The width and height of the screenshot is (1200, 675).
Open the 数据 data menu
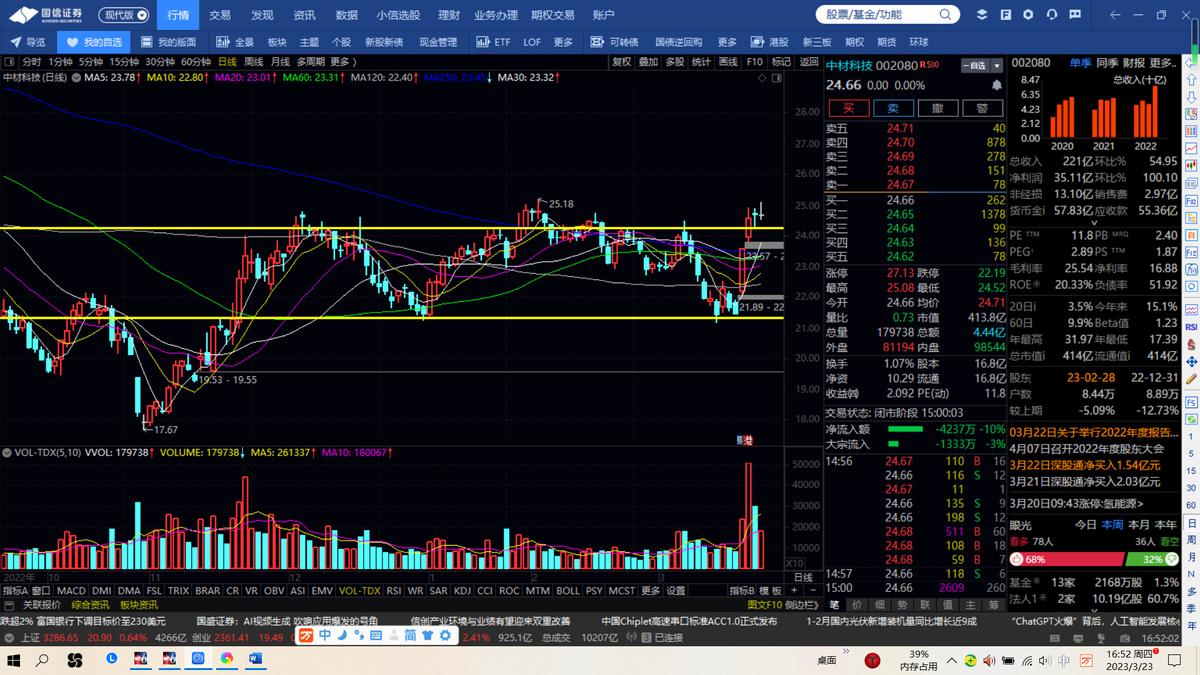tap(347, 15)
